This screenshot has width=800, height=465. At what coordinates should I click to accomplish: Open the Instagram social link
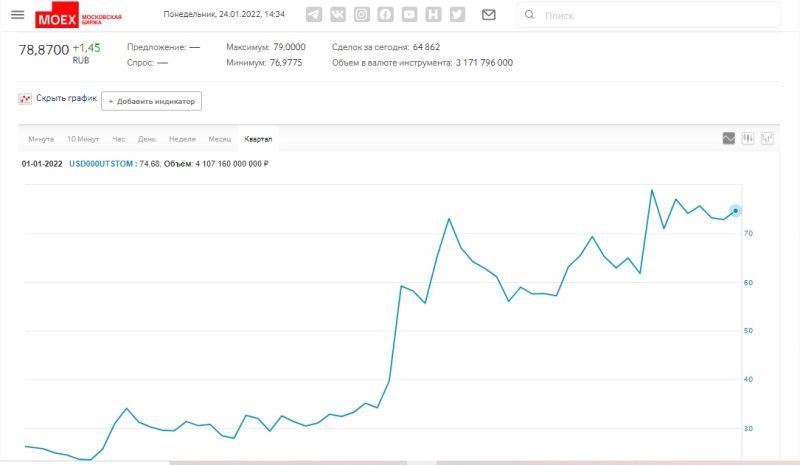coord(362,15)
